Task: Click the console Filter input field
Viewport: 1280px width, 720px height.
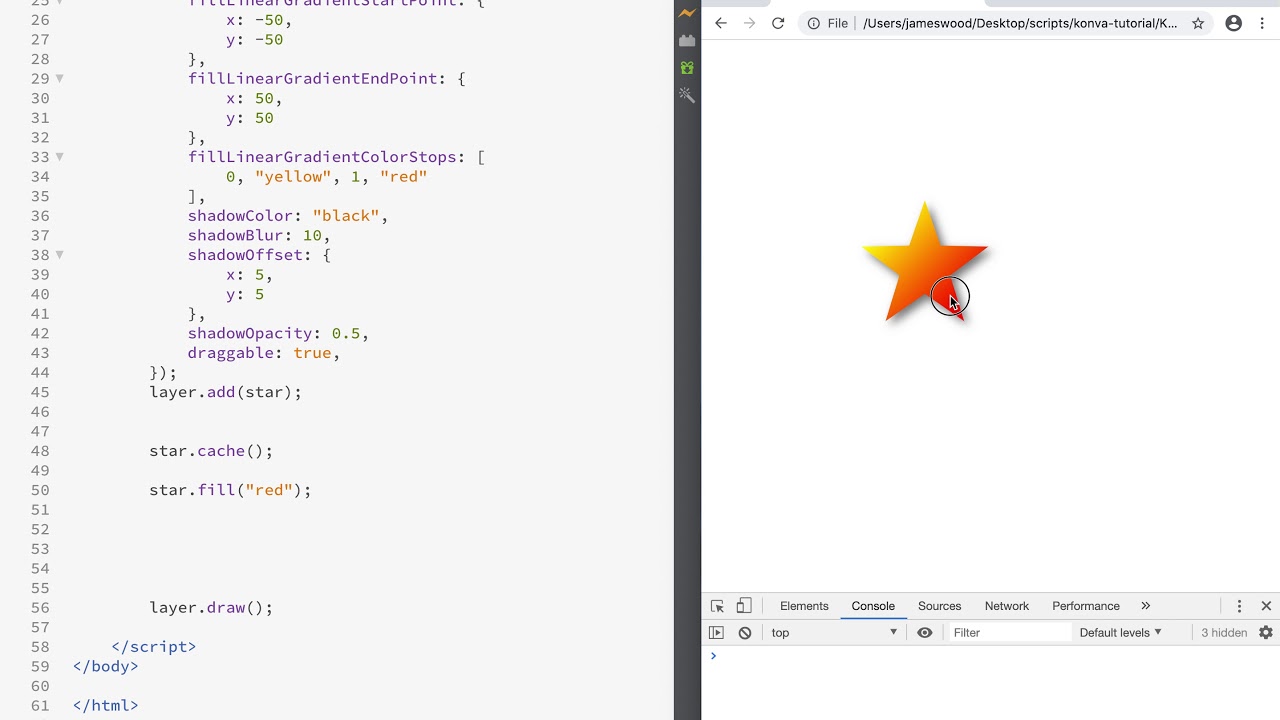Action: point(1010,632)
